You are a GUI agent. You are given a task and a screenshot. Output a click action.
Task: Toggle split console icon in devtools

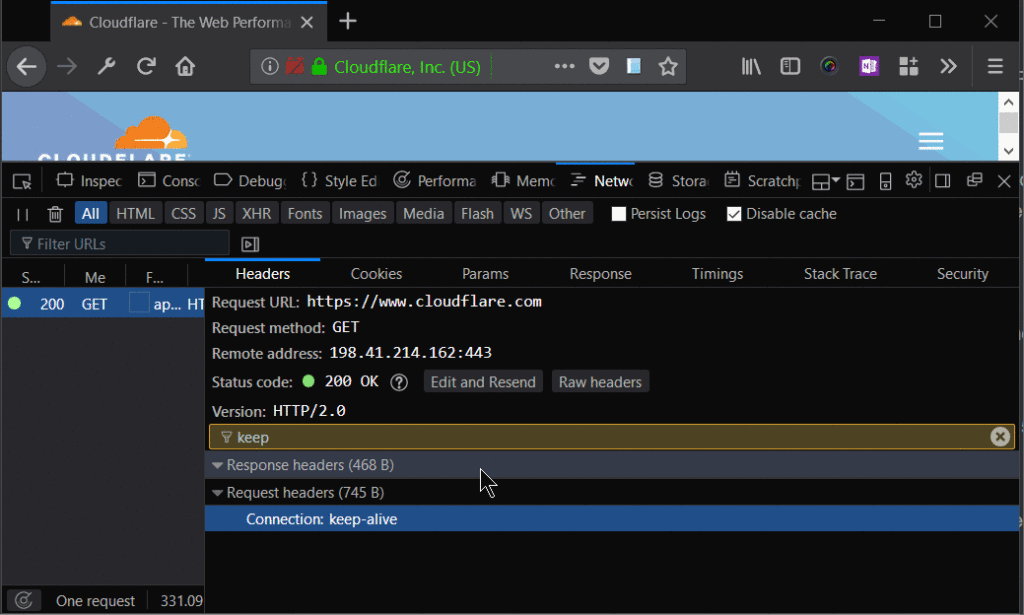tap(855, 181)
